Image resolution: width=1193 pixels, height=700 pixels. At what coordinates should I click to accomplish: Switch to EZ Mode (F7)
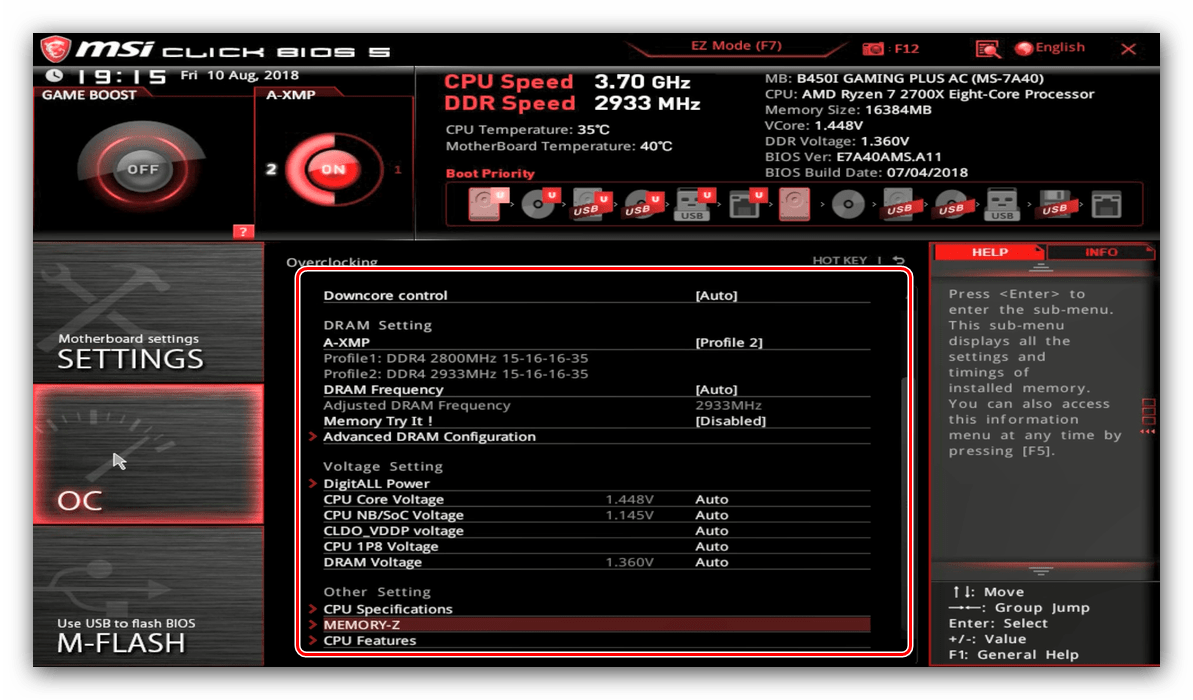click(736, 46)
